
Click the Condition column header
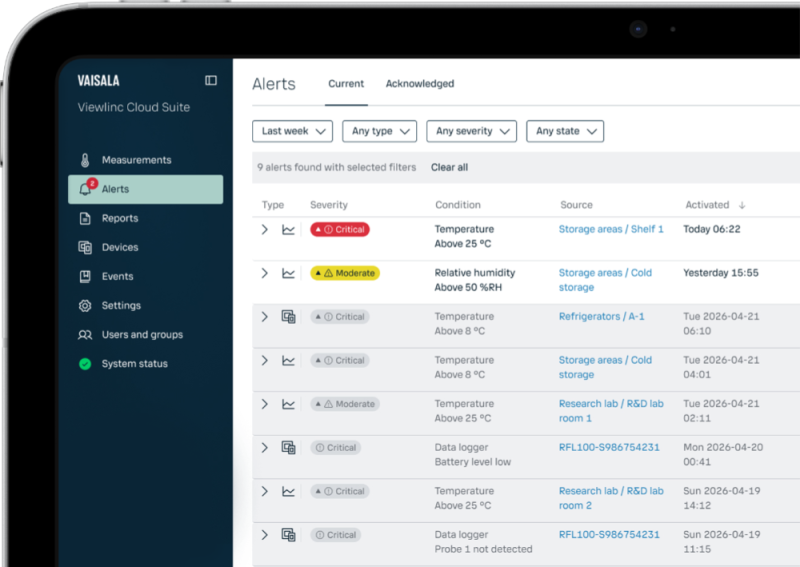pyautogui.click(x=458, y=205)
